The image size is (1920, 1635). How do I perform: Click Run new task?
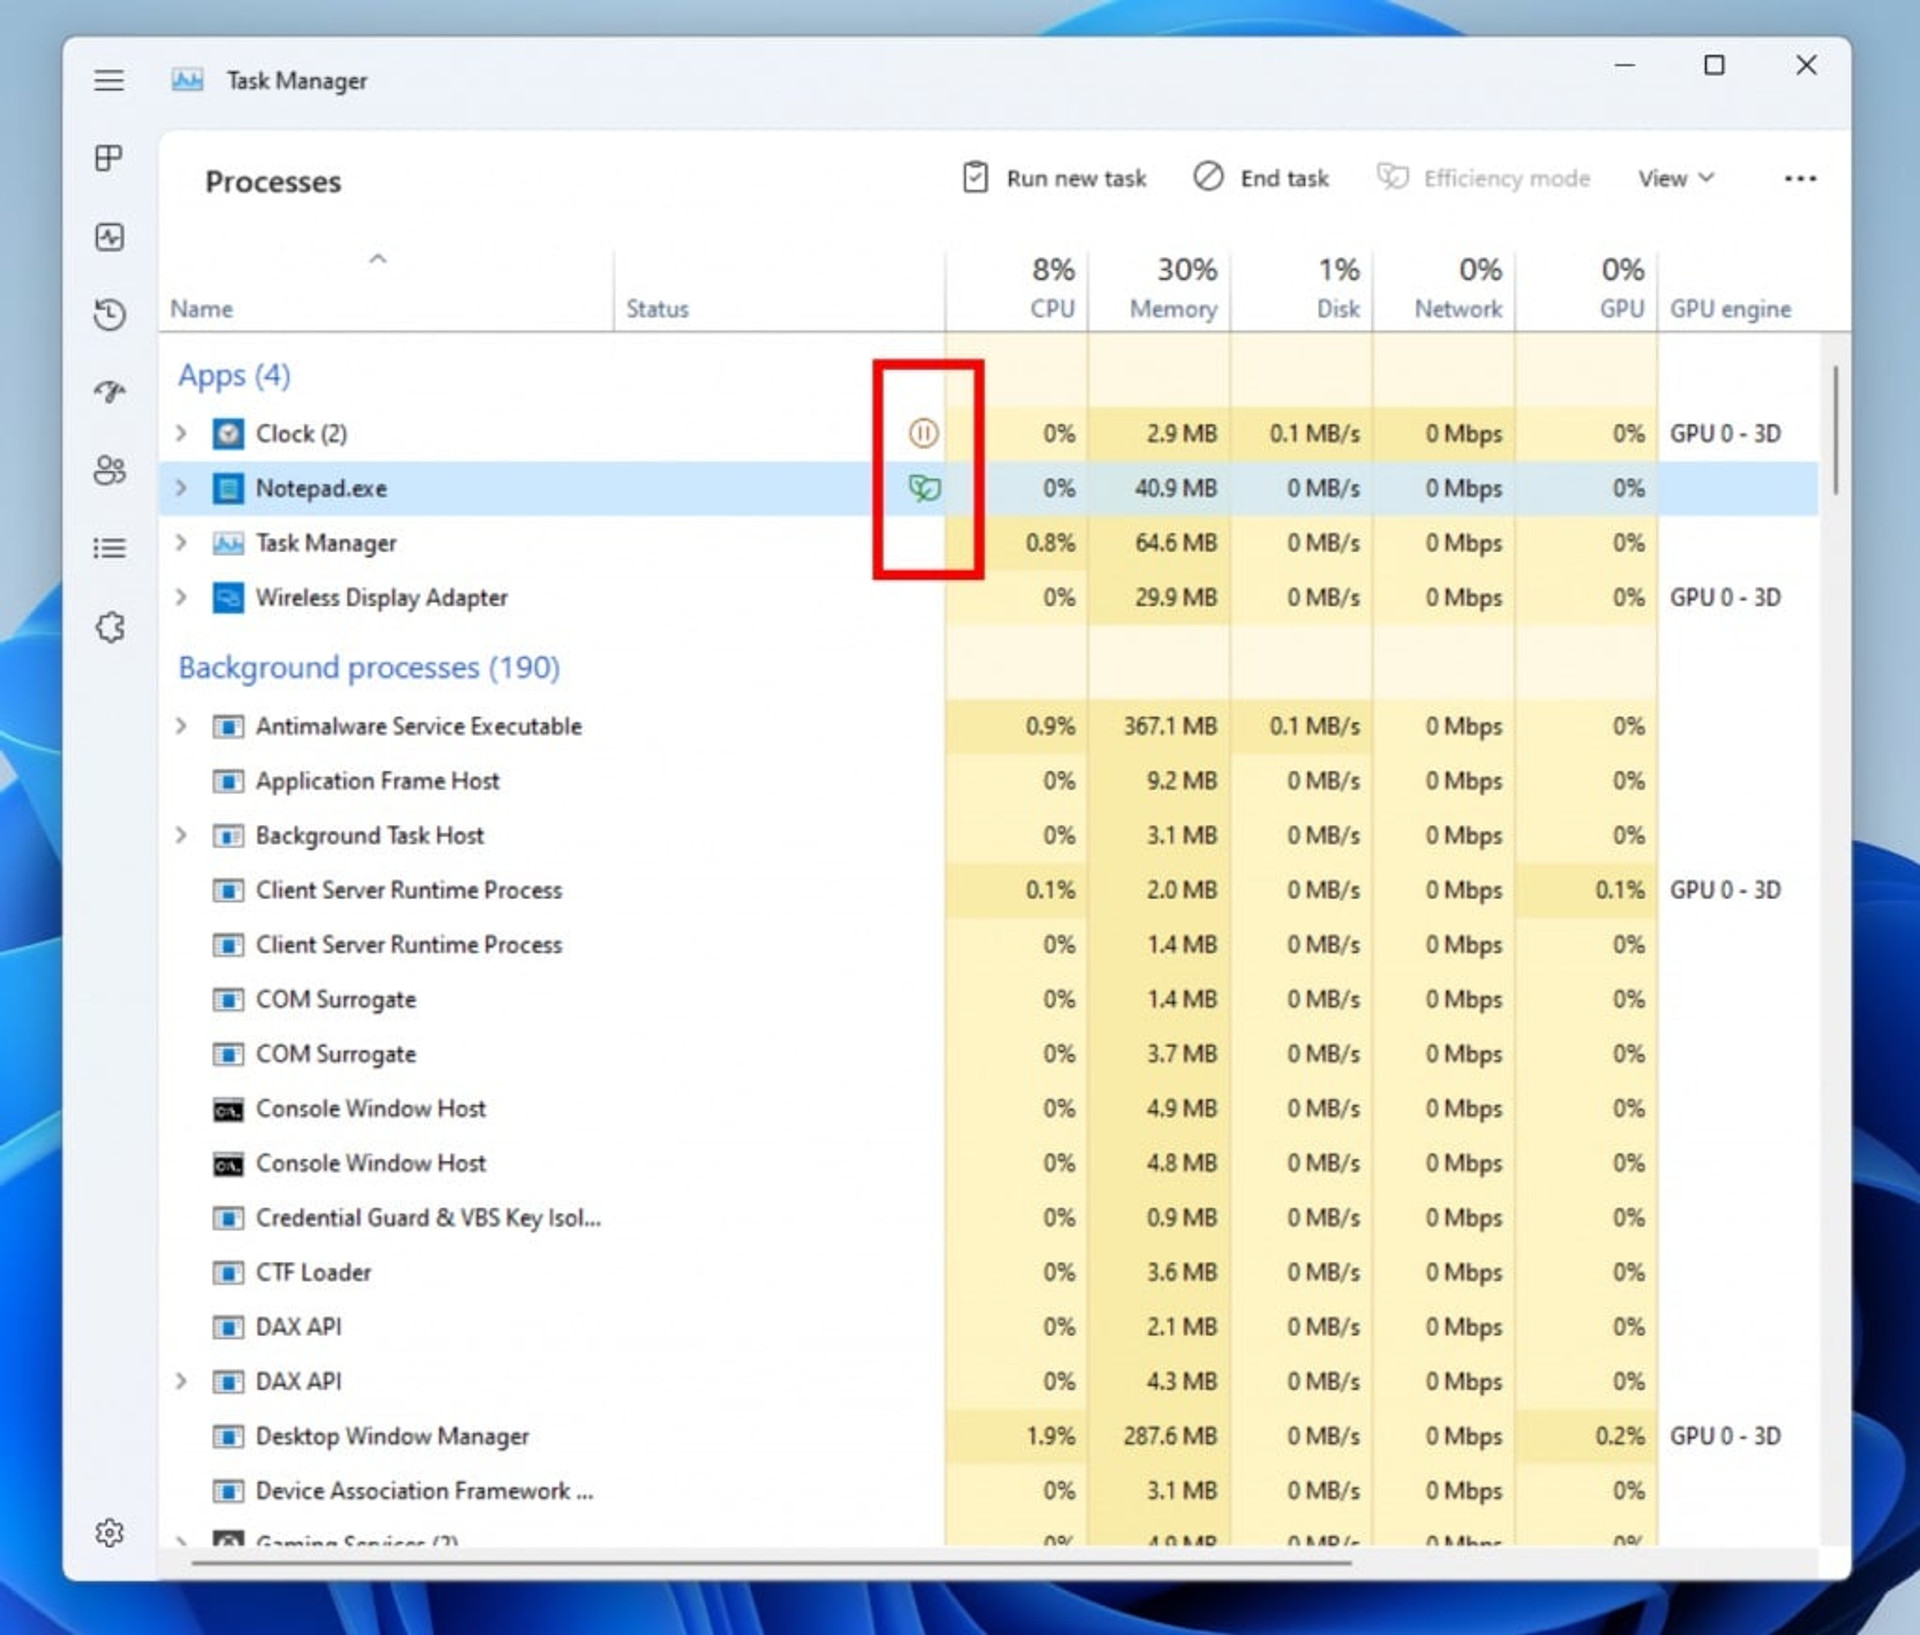click(x=1054, y=178)
